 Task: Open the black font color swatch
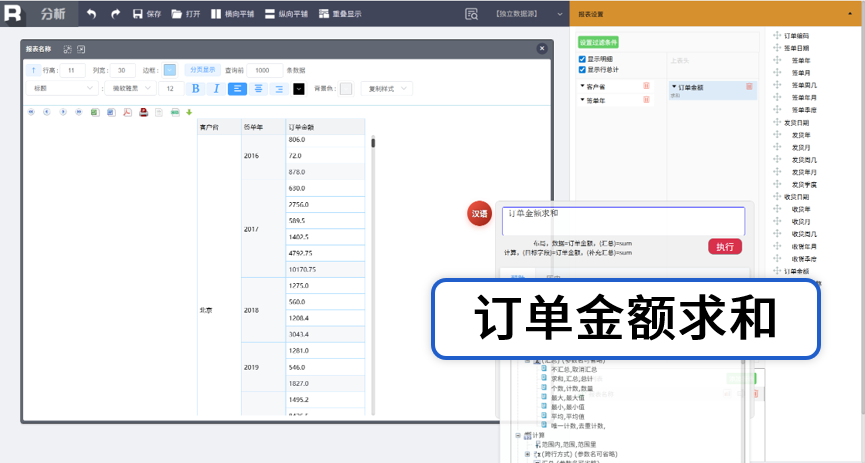click(x=298, y=89)
